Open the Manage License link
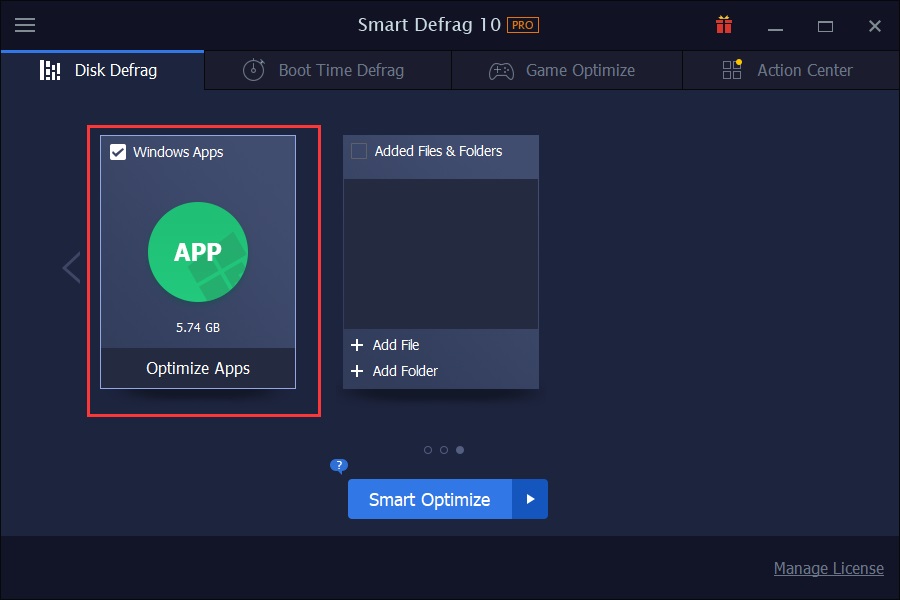Image resolution: width=900 pixels, height=600 pixels. (828, 568)
